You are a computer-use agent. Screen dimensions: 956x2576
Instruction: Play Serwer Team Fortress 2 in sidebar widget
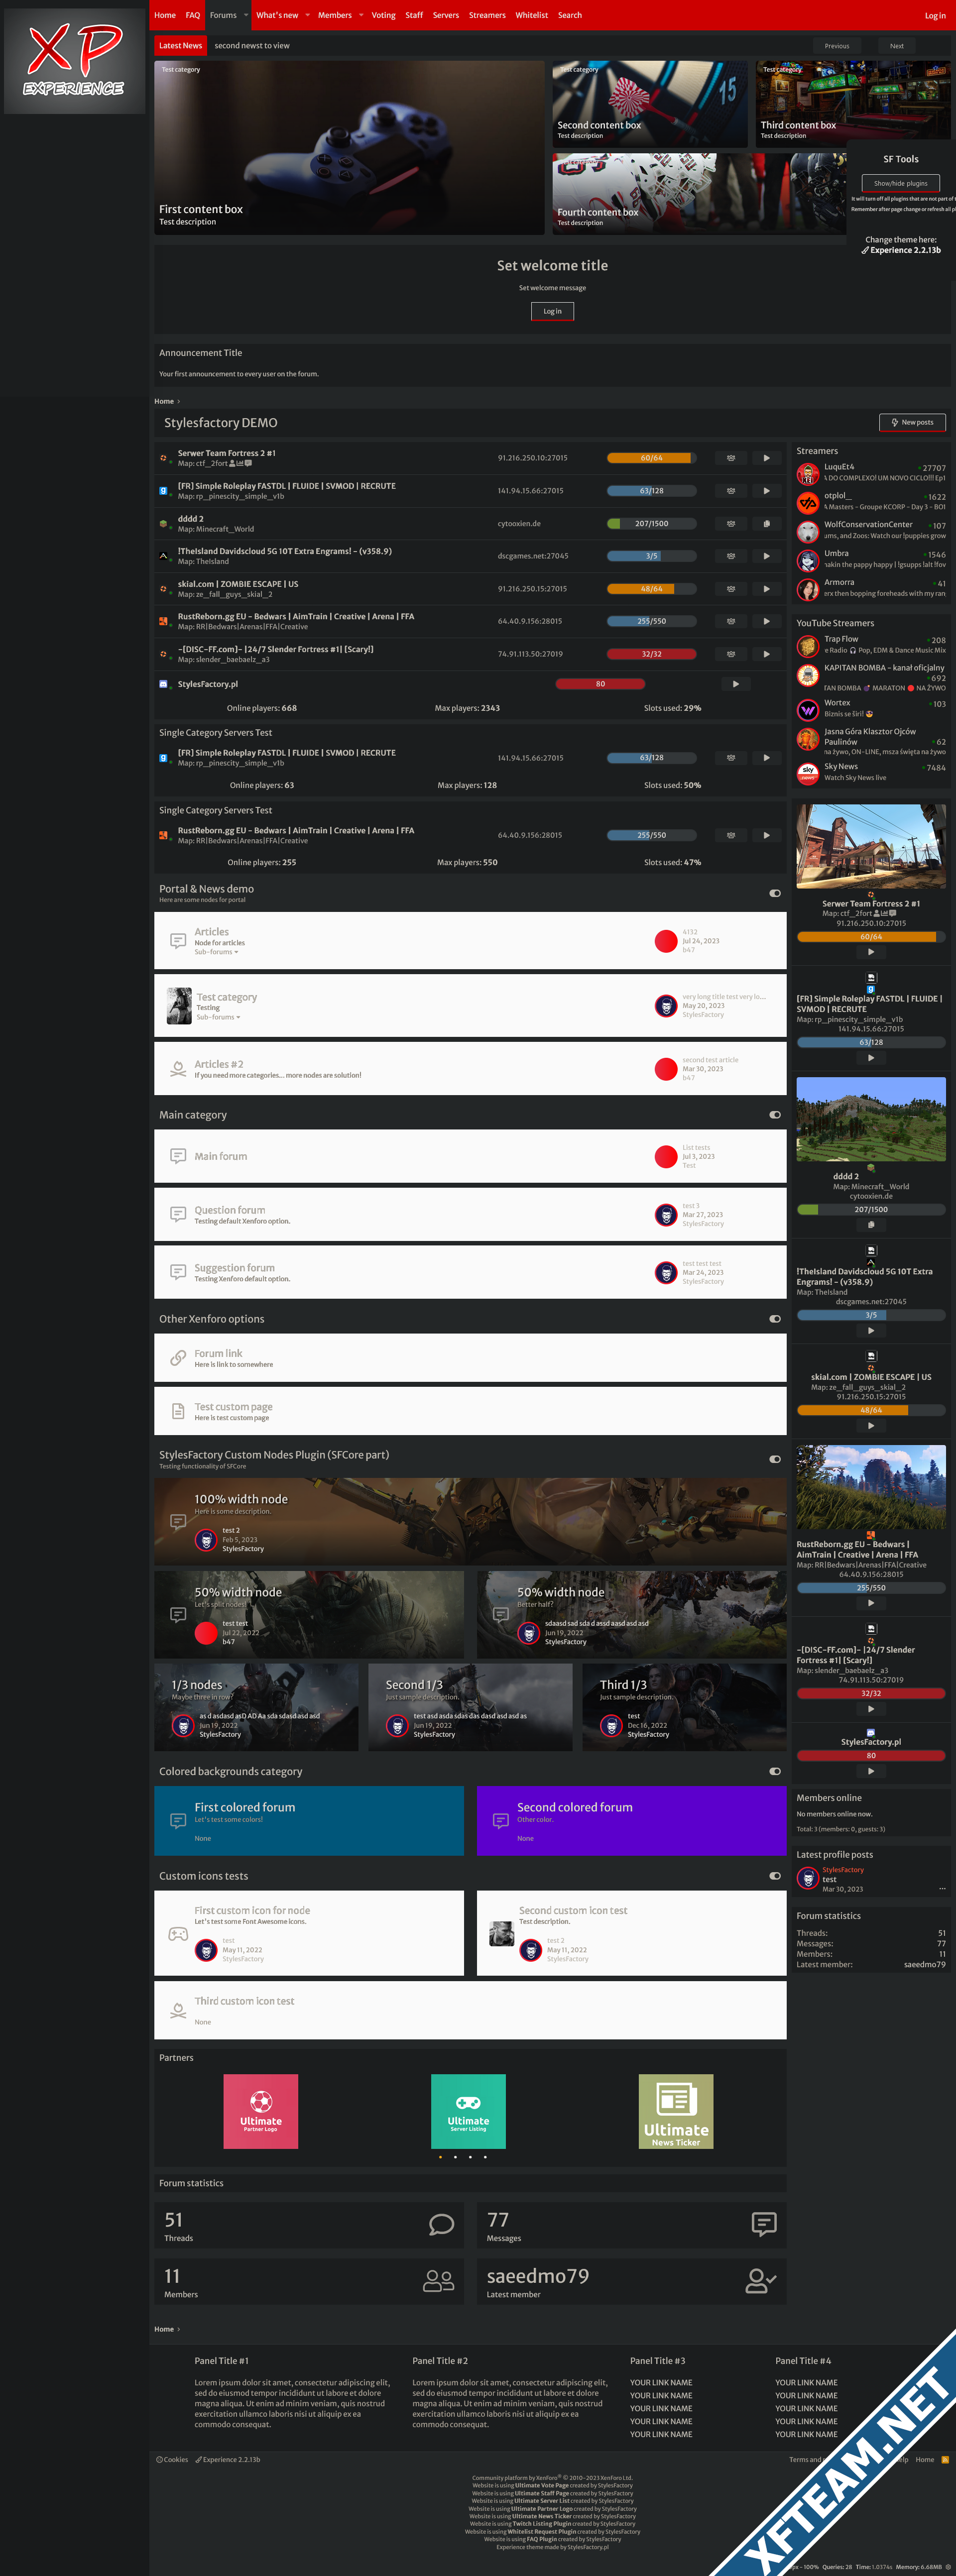871,952
